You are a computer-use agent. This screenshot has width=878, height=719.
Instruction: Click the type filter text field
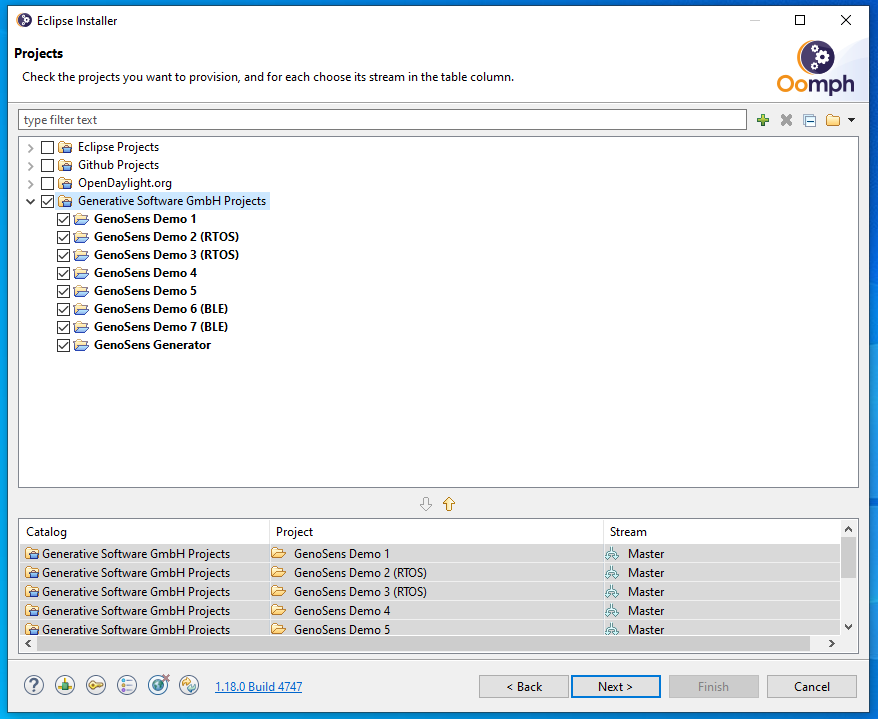[382, 120]
